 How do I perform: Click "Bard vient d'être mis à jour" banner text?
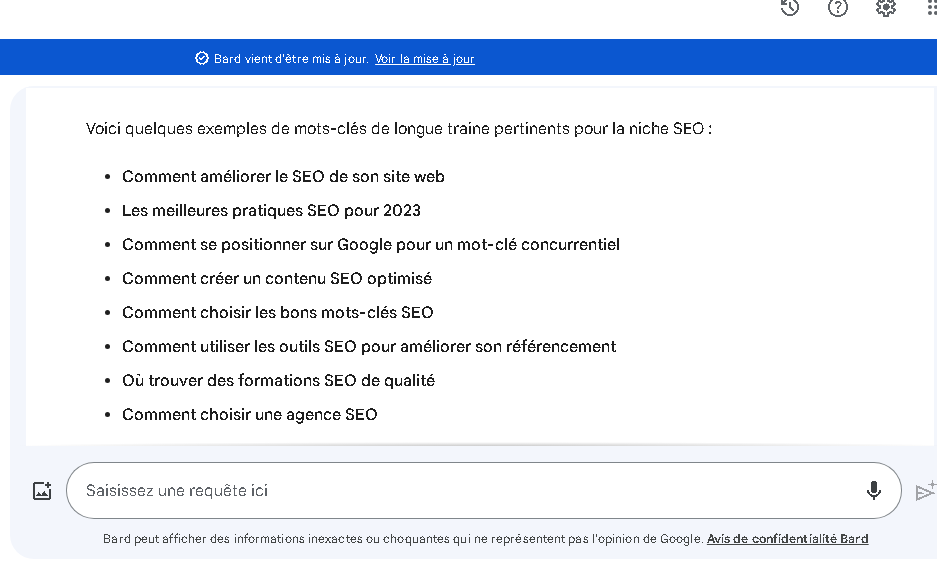click(291, 59)
